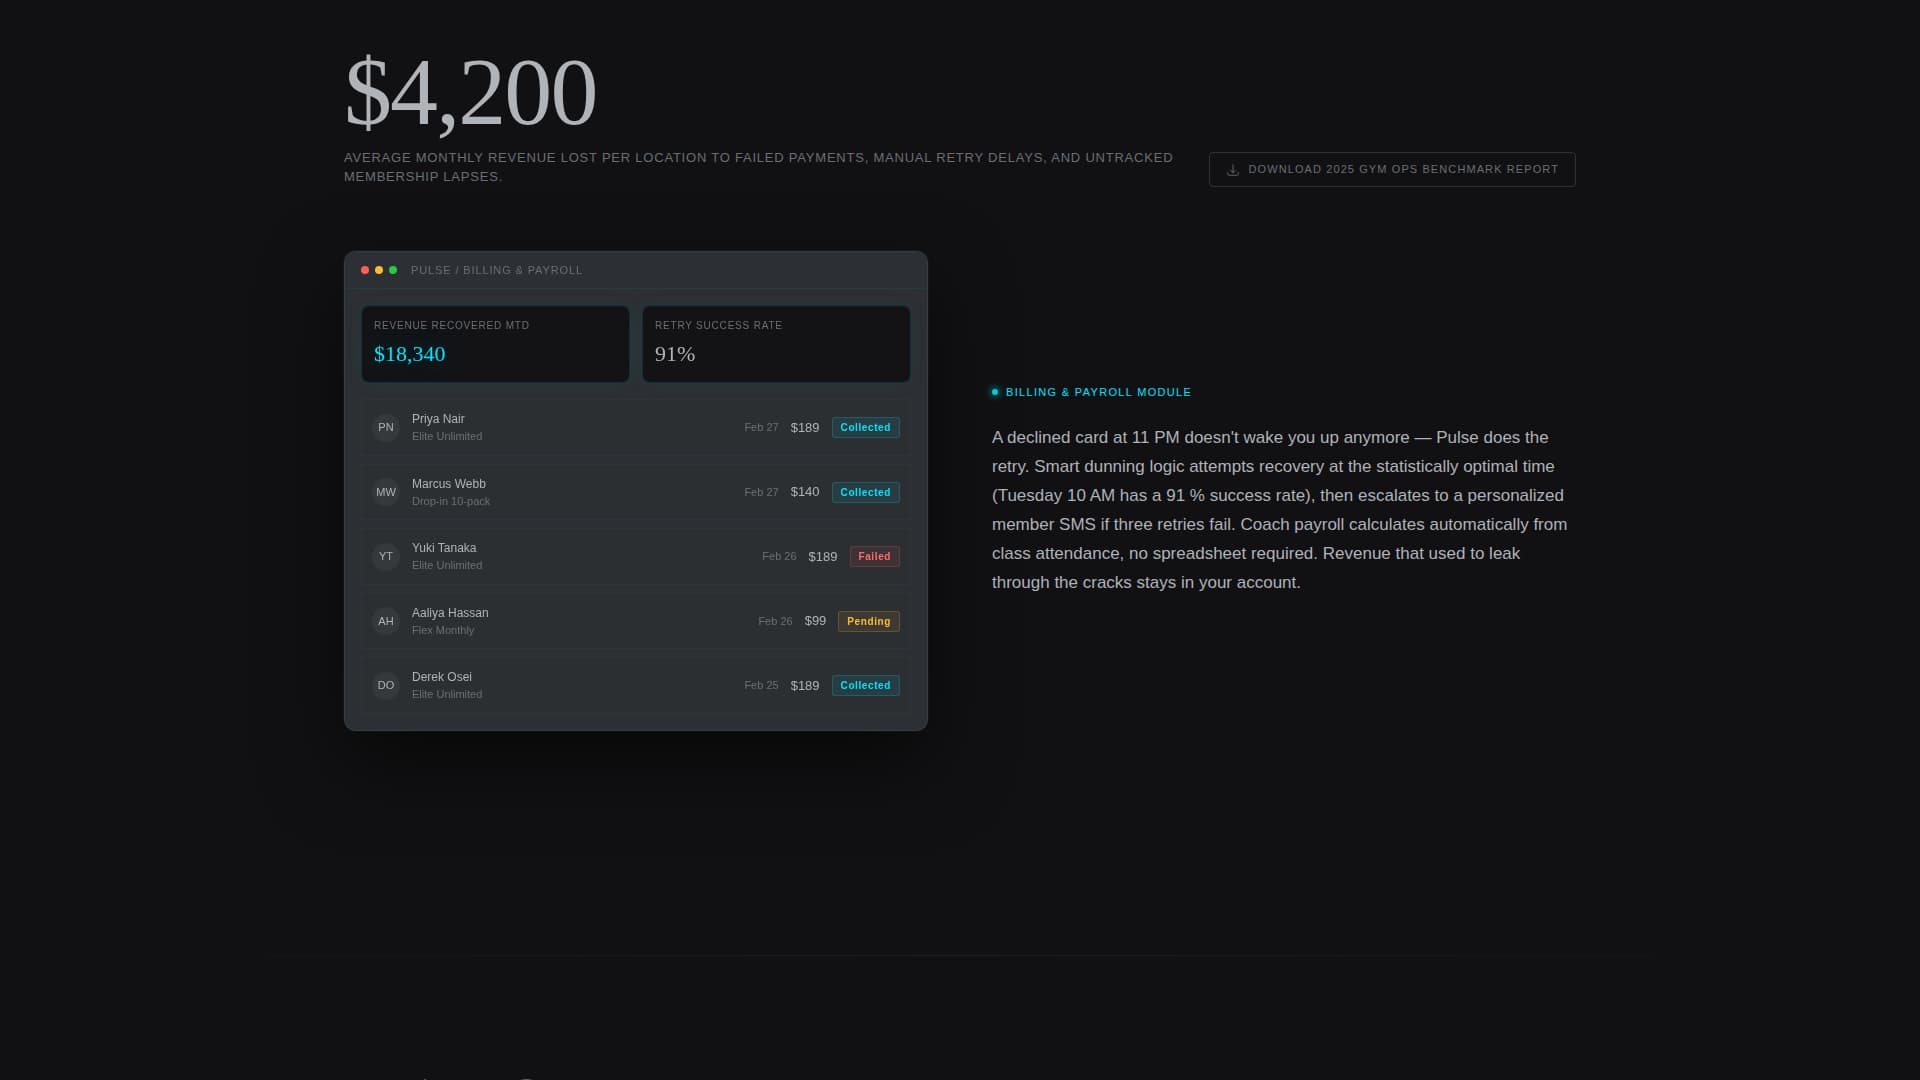Screen dimensions: 1920x1080
Task: Click the $18,340 recovered revenue value
Action: (410, 354)
